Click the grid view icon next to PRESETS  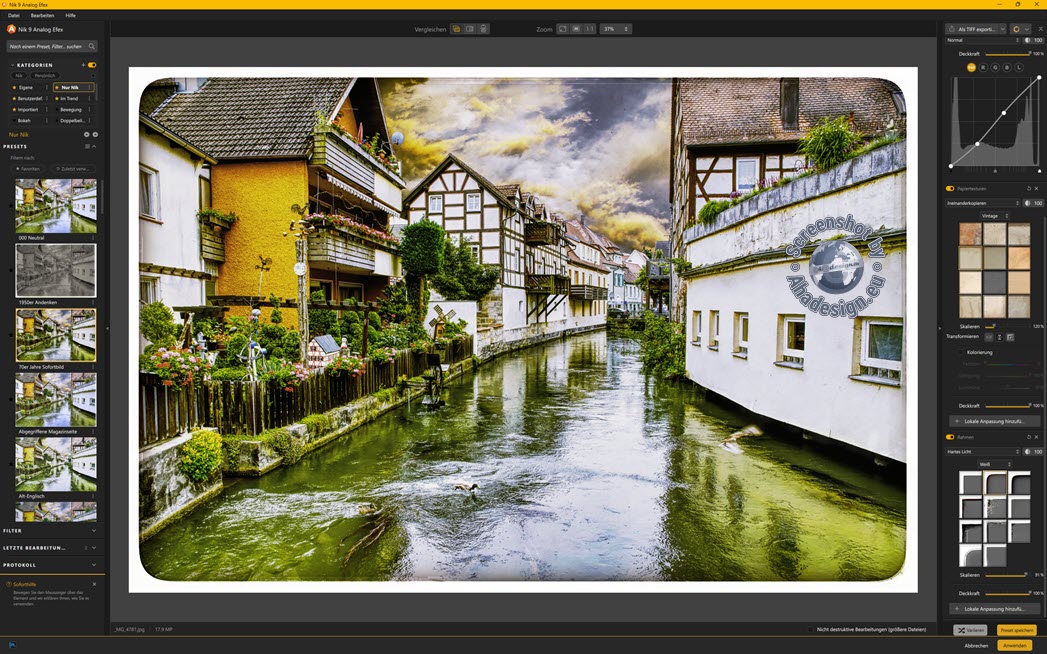[x=87, y=146]
